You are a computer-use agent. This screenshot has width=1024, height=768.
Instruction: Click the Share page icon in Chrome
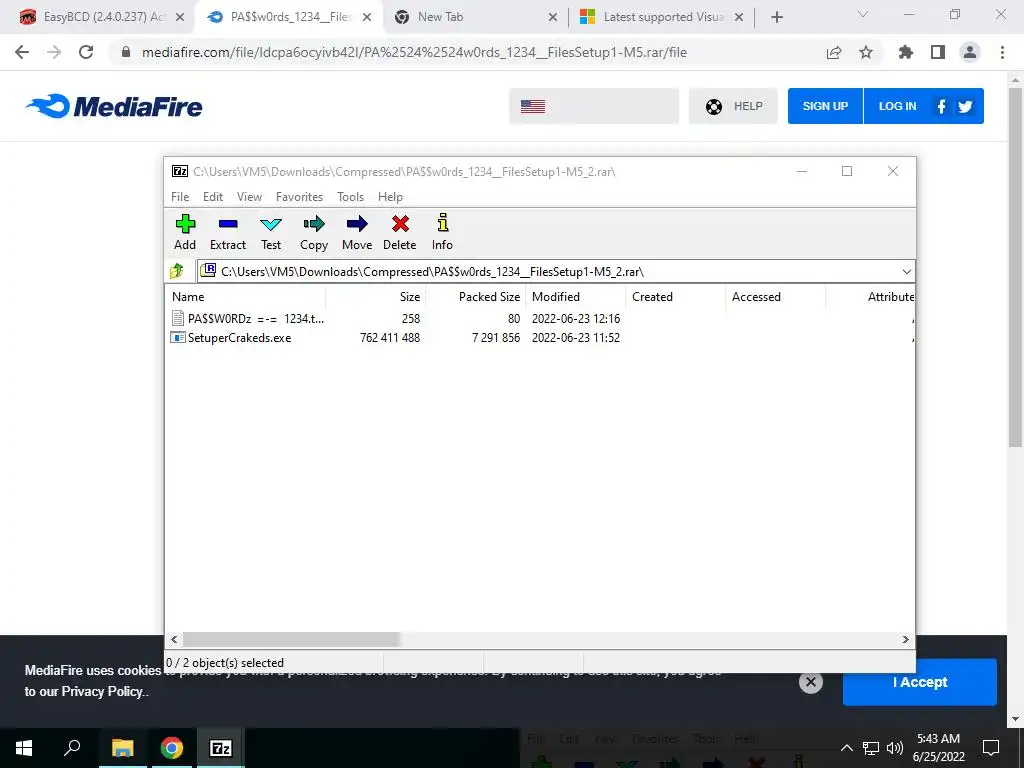click(x=834, y=52)
